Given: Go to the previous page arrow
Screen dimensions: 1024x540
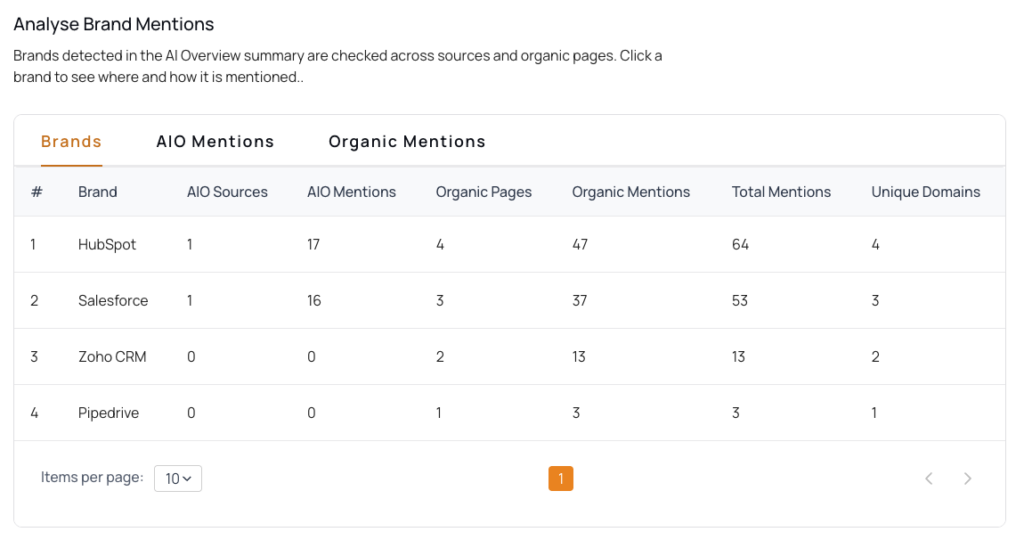Looking at the screenshot, I should [x=929, y=479].
